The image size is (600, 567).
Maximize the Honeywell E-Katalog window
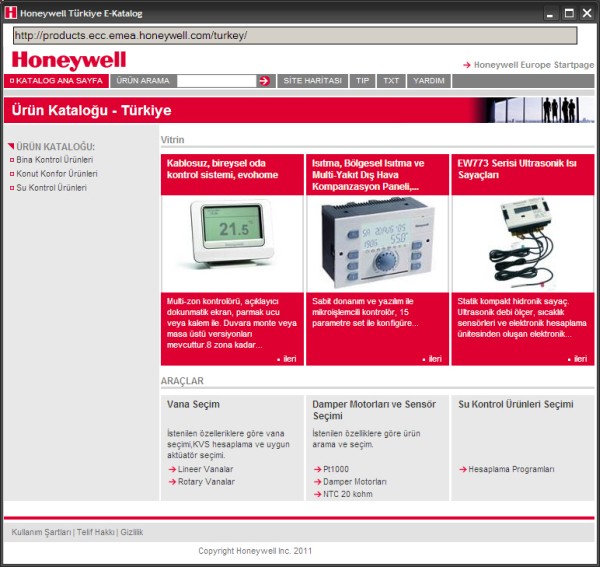tap(569, 13)
